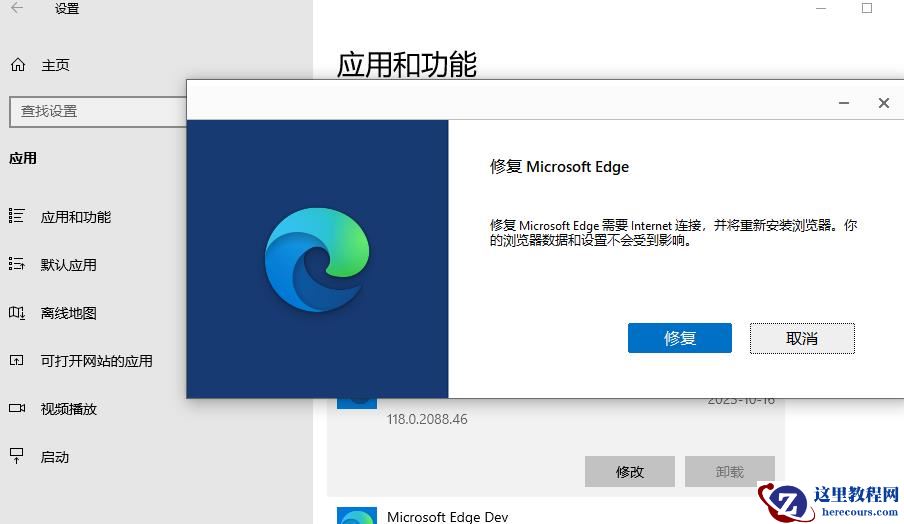
Task: Click the 应用 section label in sidebar
Action: point(23,158)
